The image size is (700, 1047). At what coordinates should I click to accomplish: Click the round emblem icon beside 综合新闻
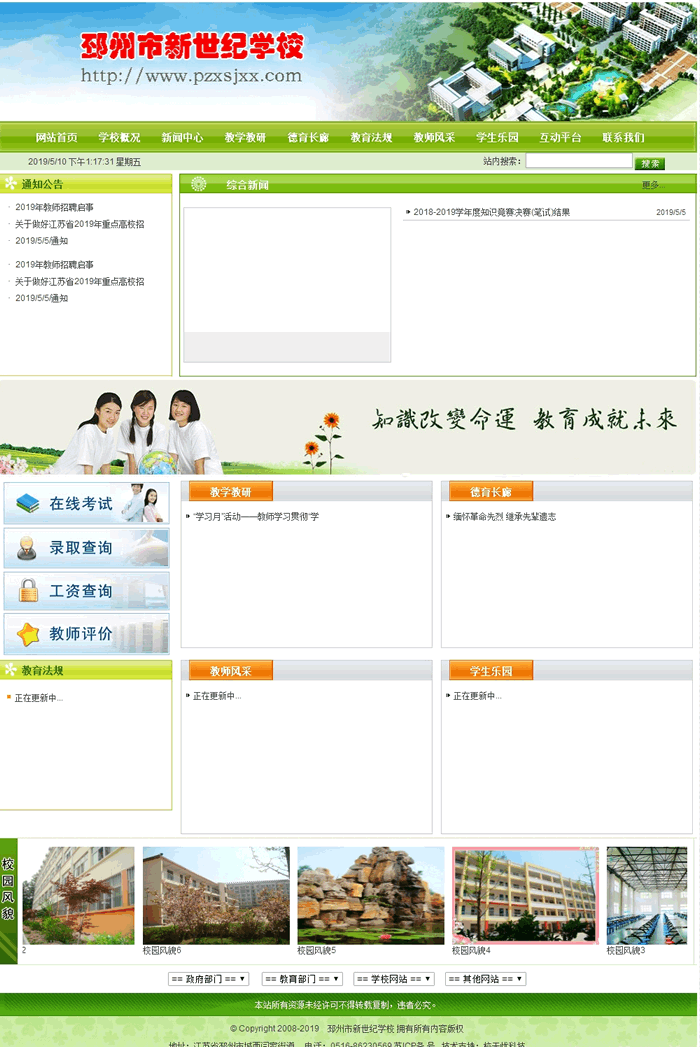(x=198, y=184)
